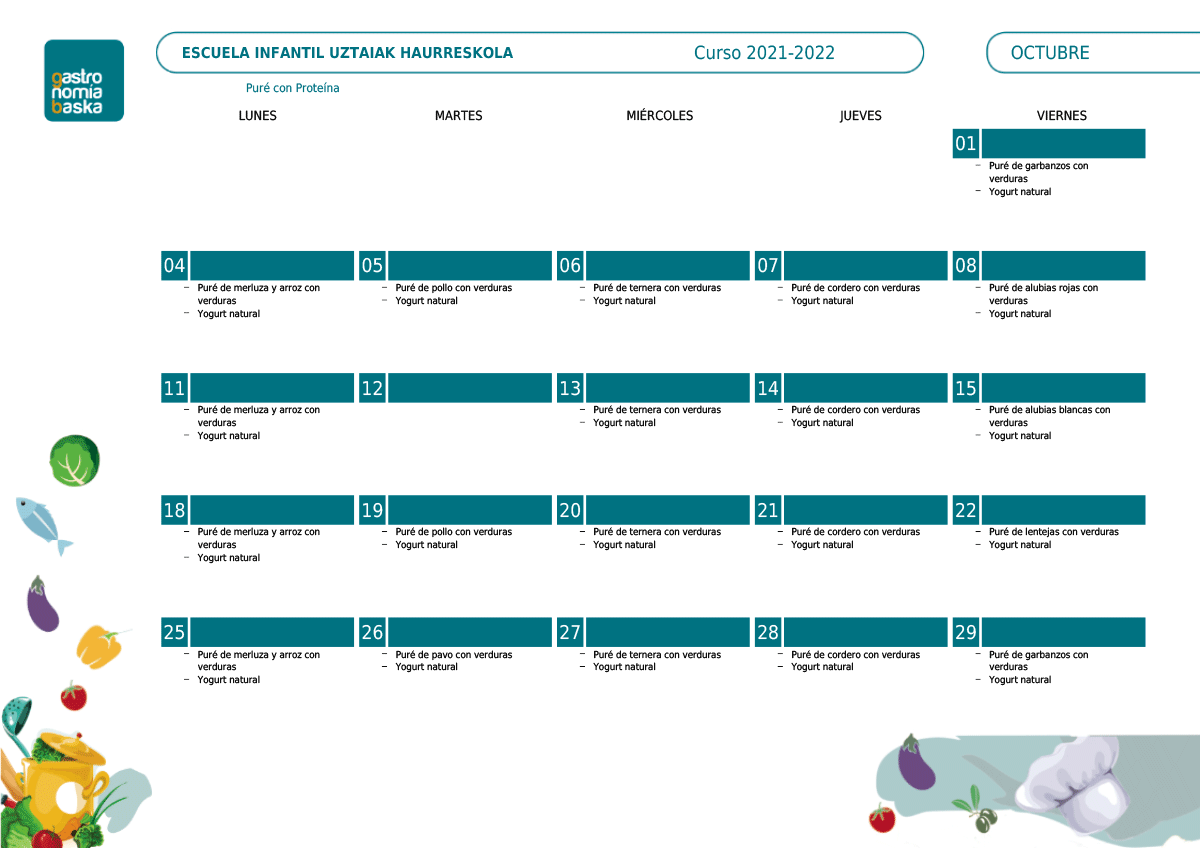Click the Puré con Proteína label
This screenshot has height=848, width=1200.
[292, 88]
